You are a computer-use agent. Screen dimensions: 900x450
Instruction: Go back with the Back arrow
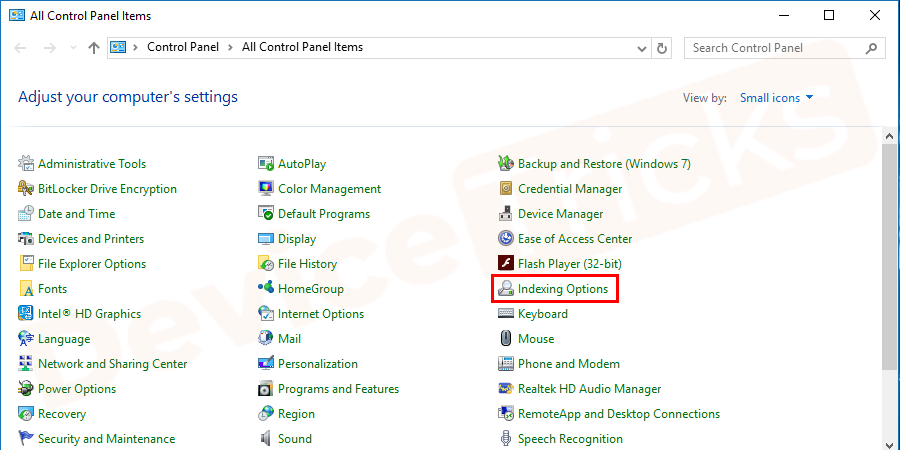coord(21,48)
